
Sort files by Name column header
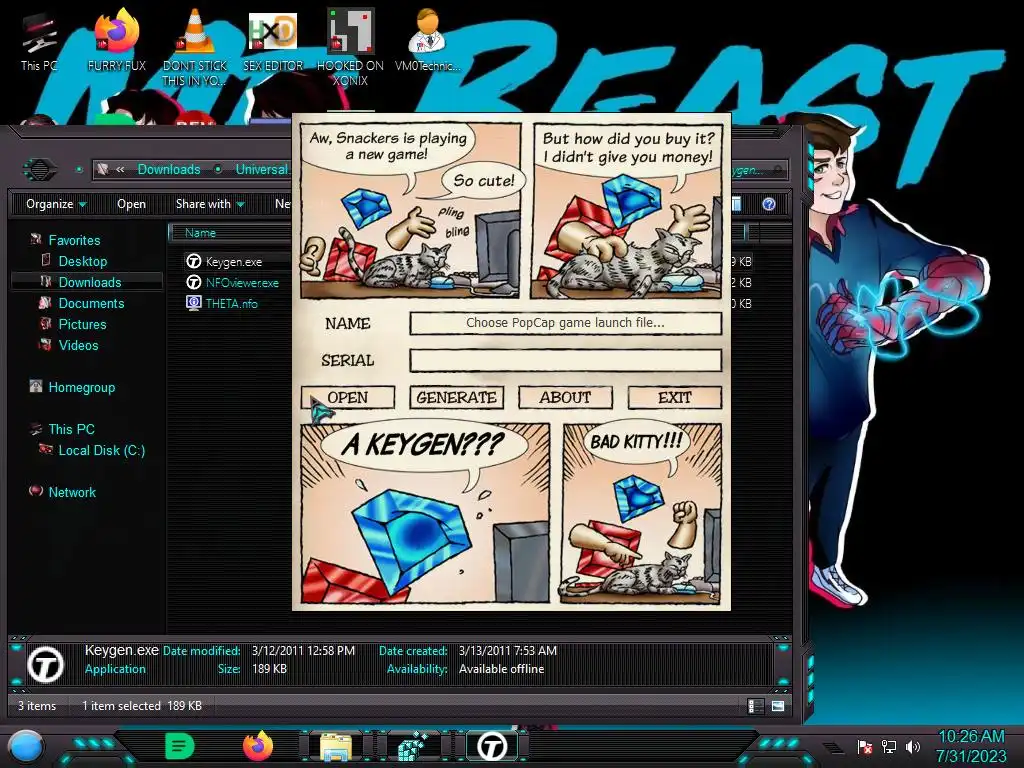point(200,232)
